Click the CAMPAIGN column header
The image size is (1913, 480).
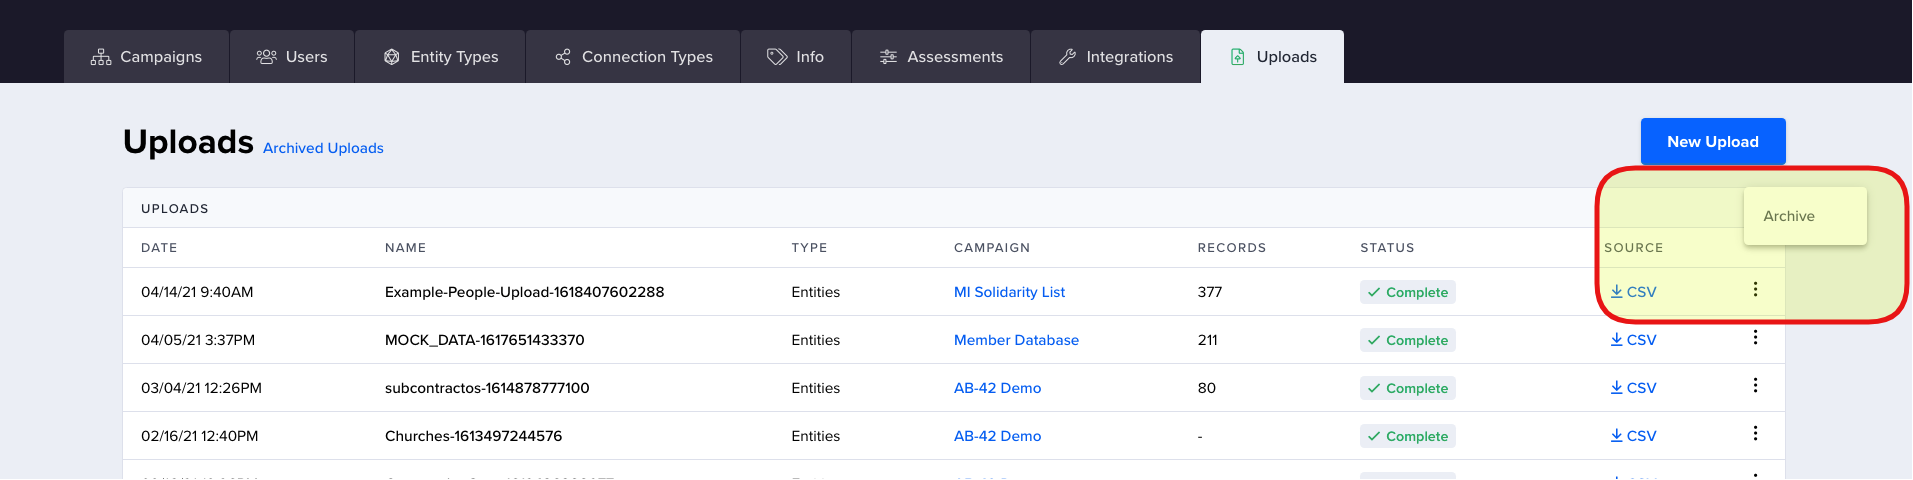pos(992,248)
